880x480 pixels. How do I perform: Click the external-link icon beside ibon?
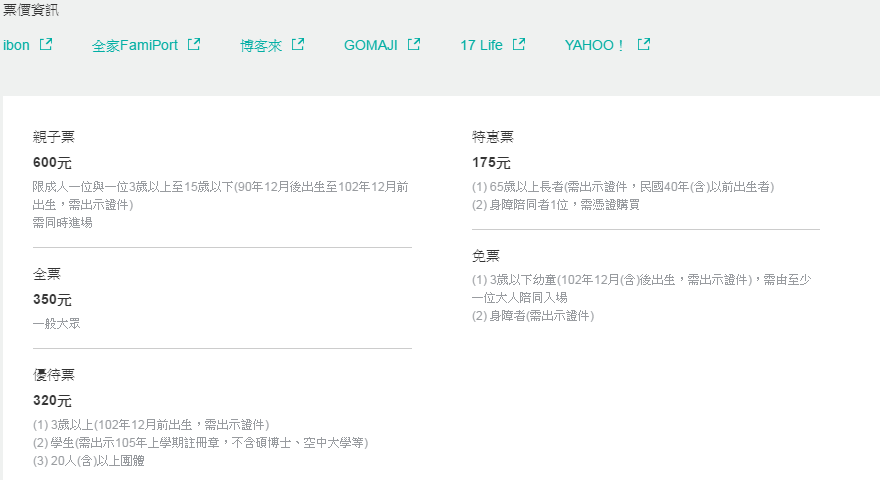tap(46, 44)
